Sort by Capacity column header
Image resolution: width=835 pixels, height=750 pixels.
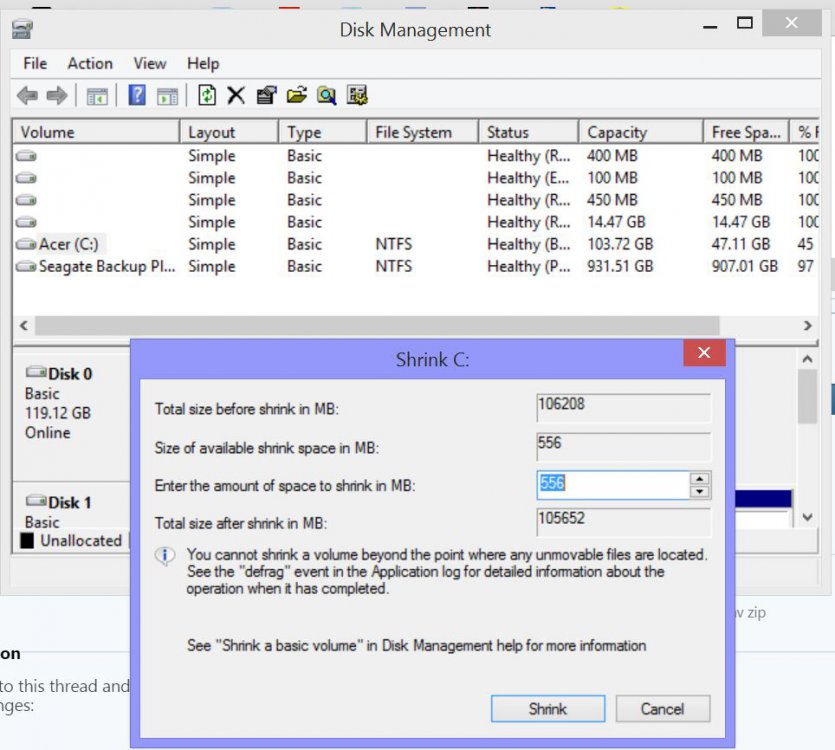click(x=641, y=132)
